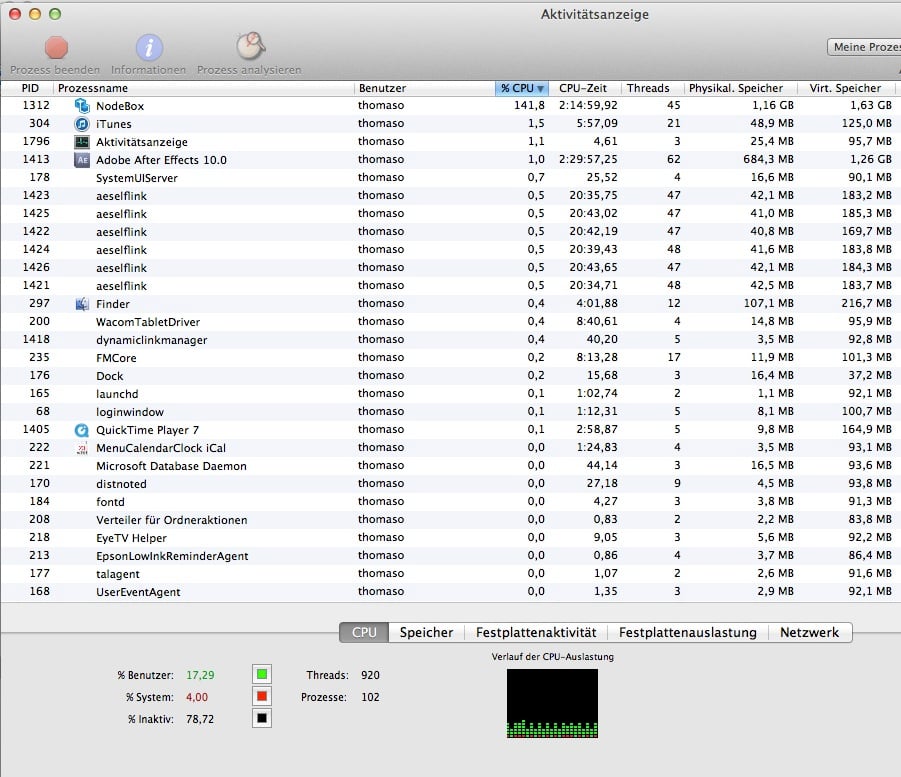Select the FMCore process row
Viewport: 901px width, 777px height.
pyautogui.click(x=448, y=357)
